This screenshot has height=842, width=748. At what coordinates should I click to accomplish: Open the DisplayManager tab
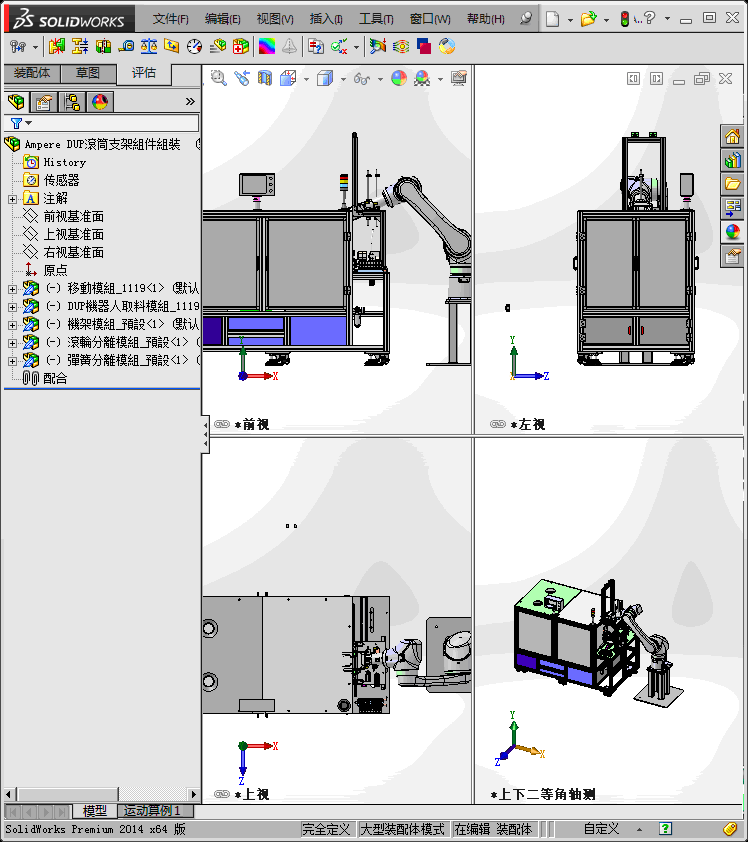tap(100, 102)
